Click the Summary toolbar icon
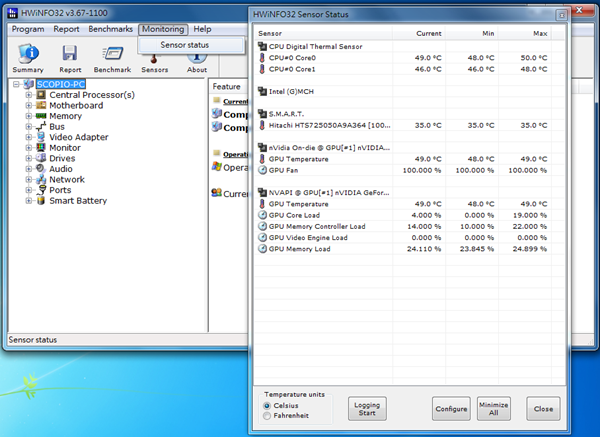The image size is (600, 437). 28,55
